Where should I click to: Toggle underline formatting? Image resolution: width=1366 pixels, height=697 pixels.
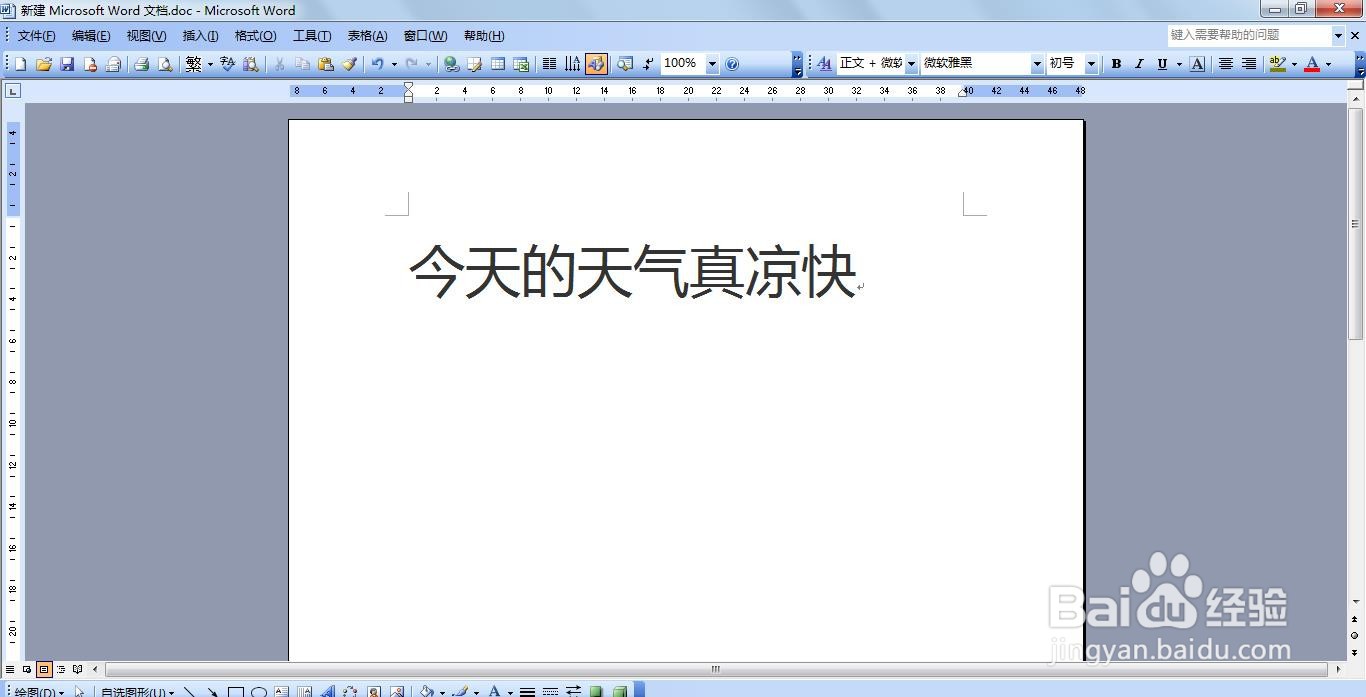(1162, 64)
